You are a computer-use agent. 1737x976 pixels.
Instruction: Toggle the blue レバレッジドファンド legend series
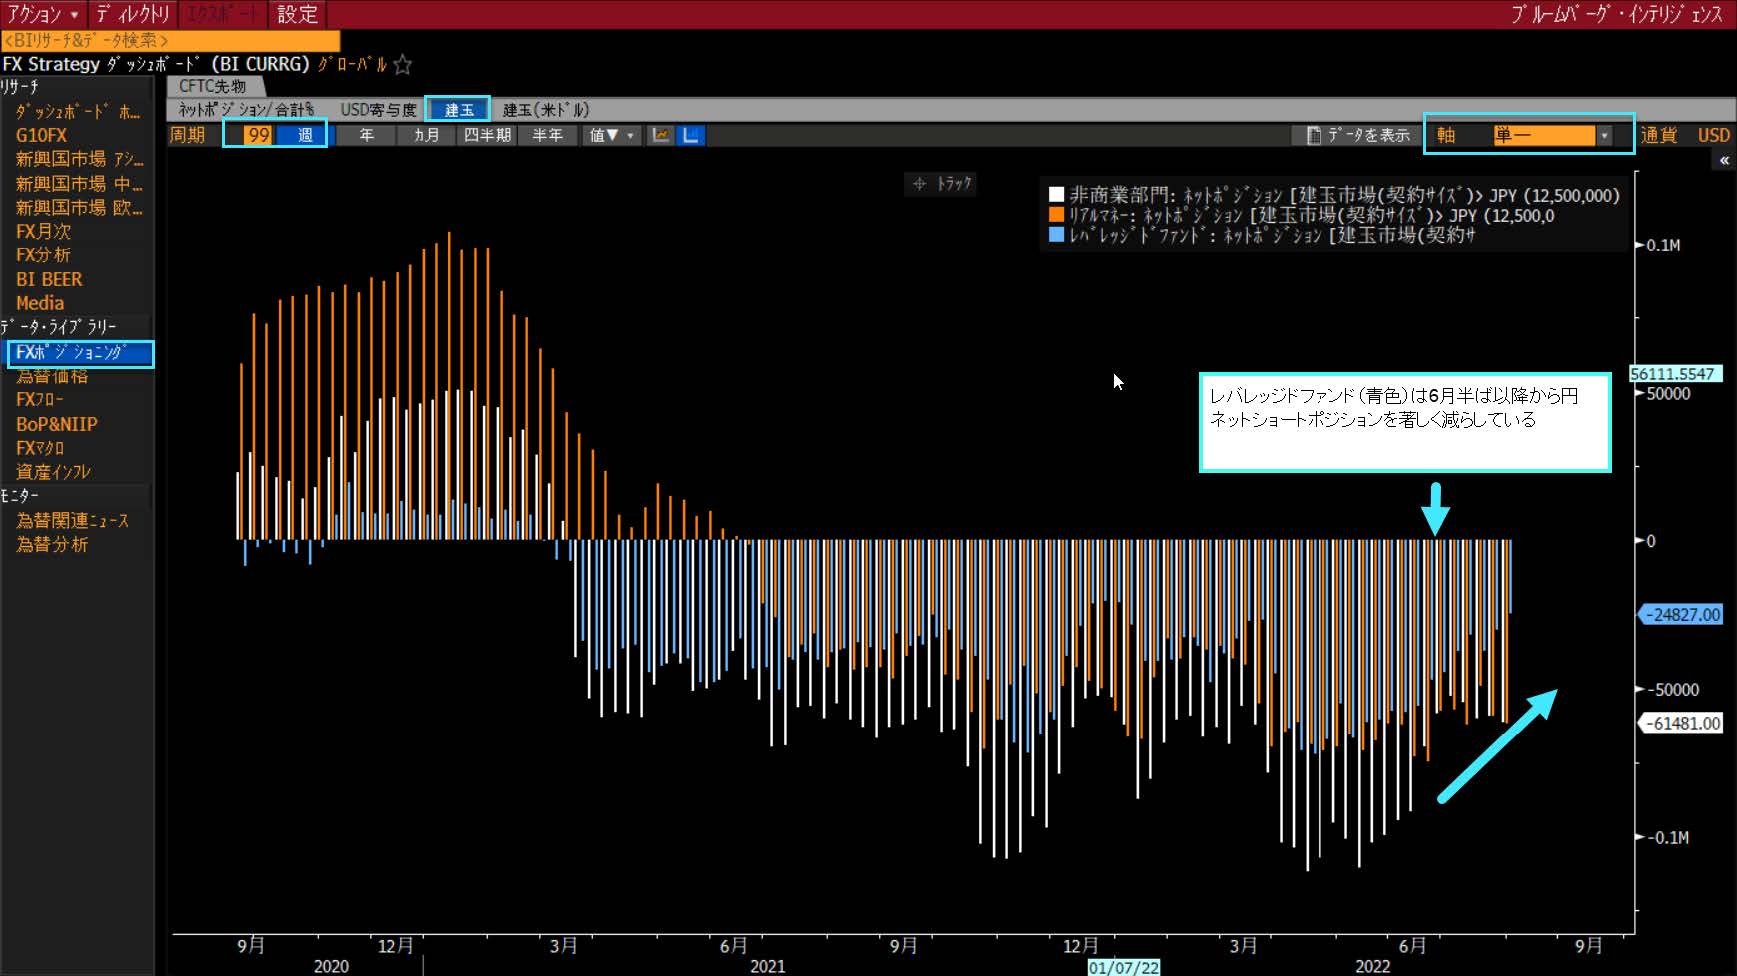(1056, 235)
